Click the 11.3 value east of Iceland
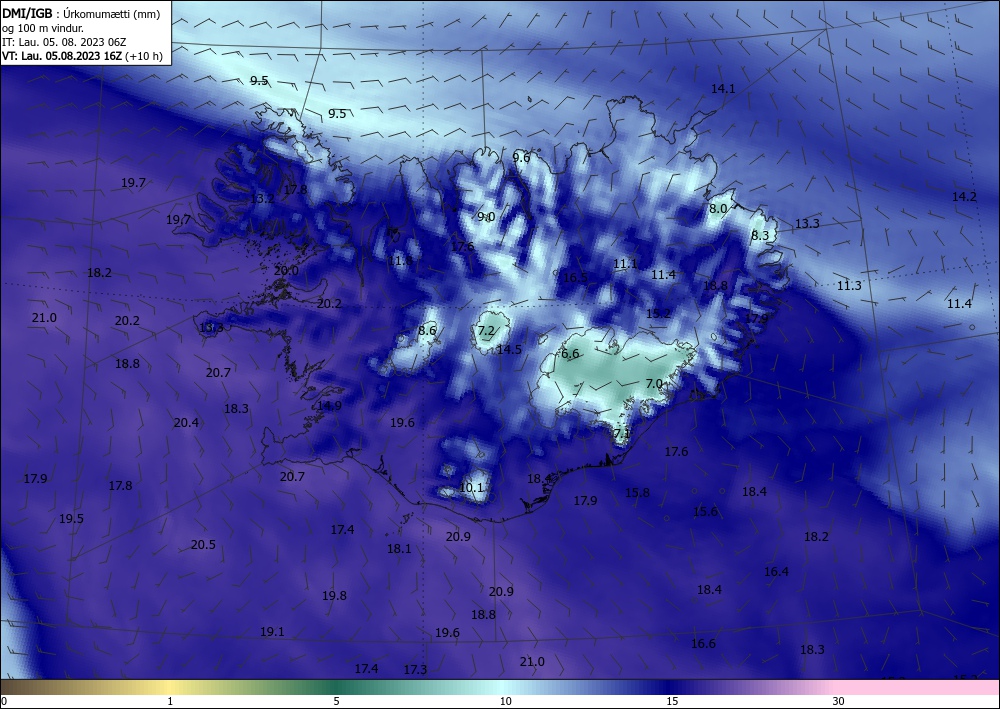The width and height of the screenshot is (1000, 709). click(x=849, y=286)
